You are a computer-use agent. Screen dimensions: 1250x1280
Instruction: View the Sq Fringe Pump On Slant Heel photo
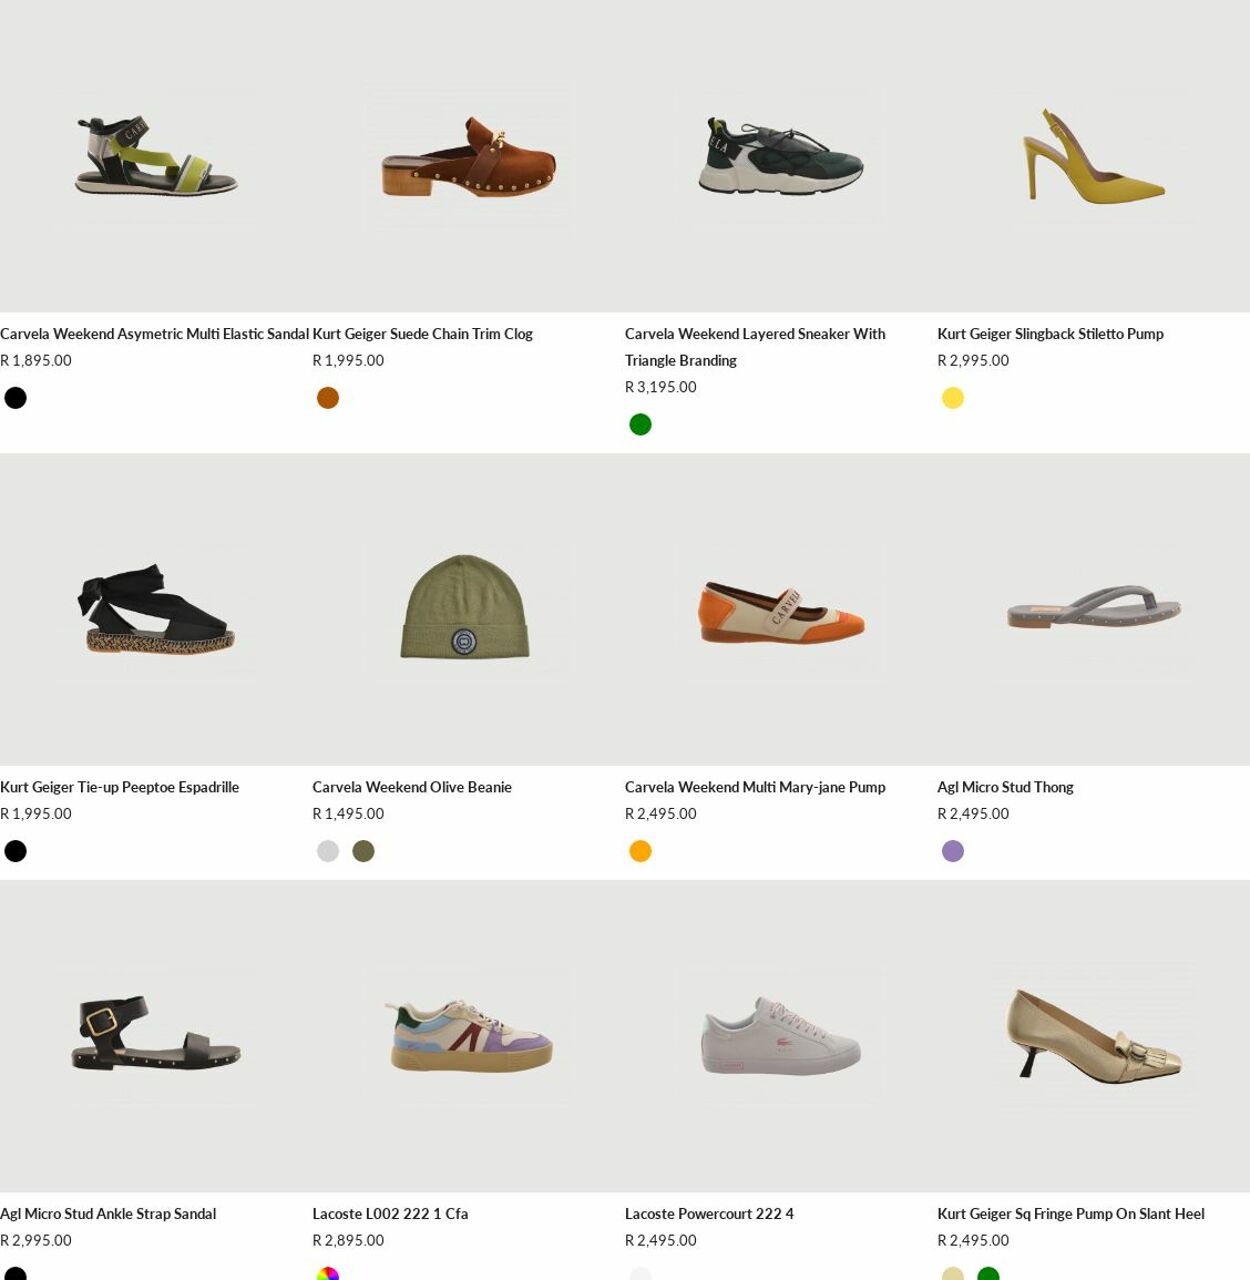[x=1093, y=1036]
